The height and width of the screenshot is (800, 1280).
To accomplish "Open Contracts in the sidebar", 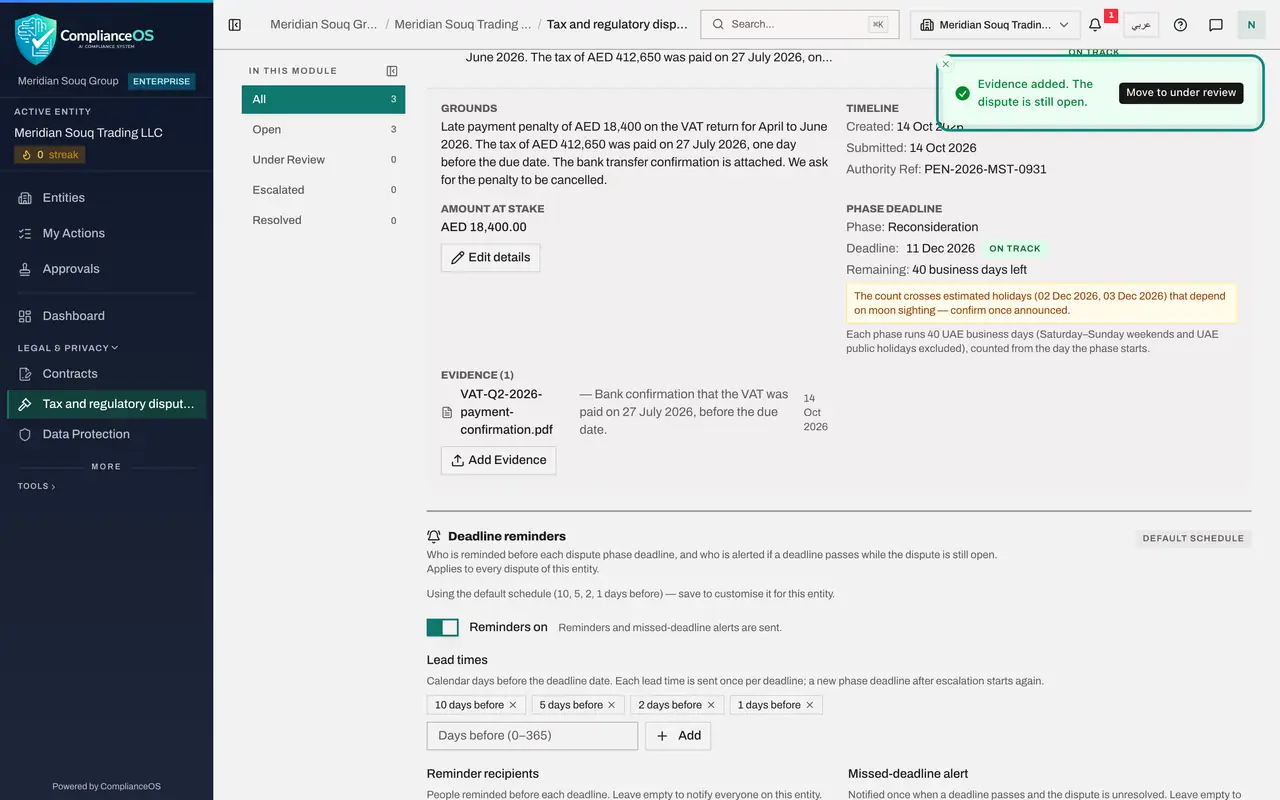I will click(x=106, y=374).
